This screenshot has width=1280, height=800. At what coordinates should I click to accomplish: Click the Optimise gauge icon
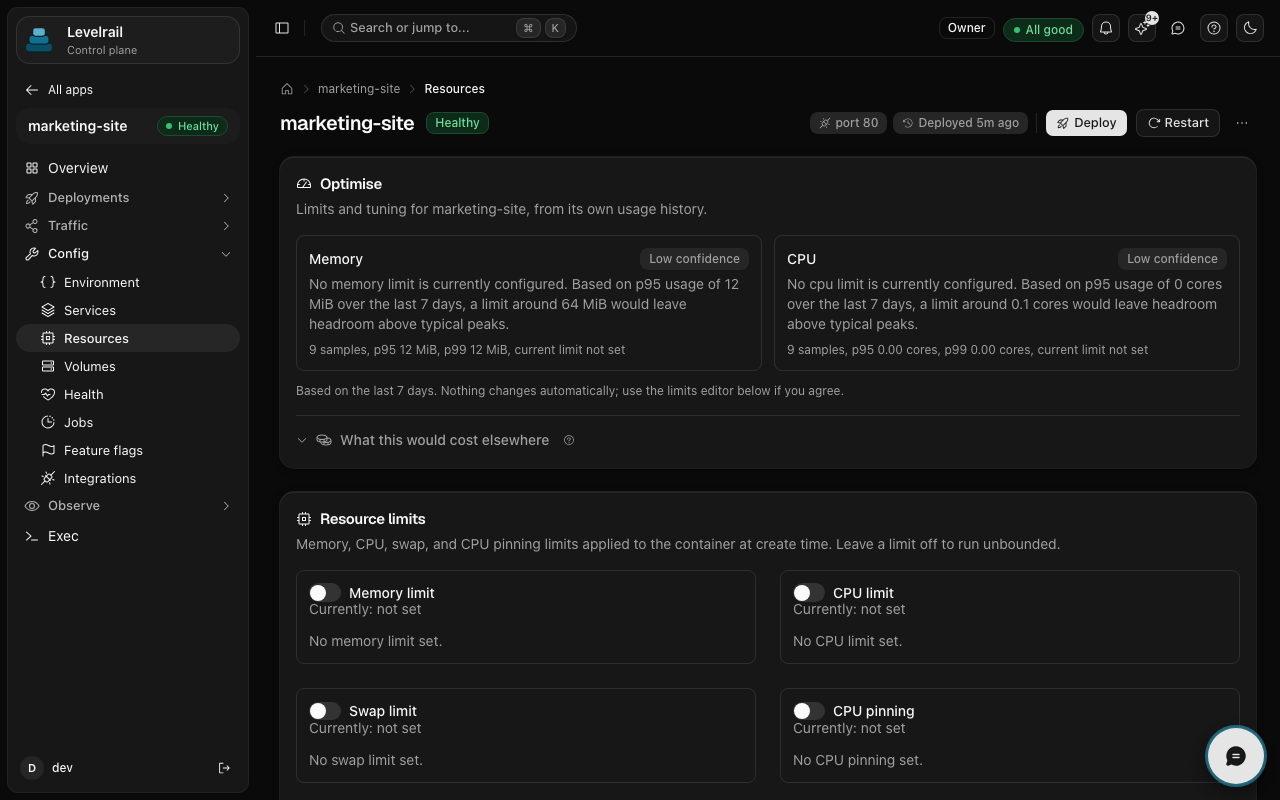pos(304,184)
